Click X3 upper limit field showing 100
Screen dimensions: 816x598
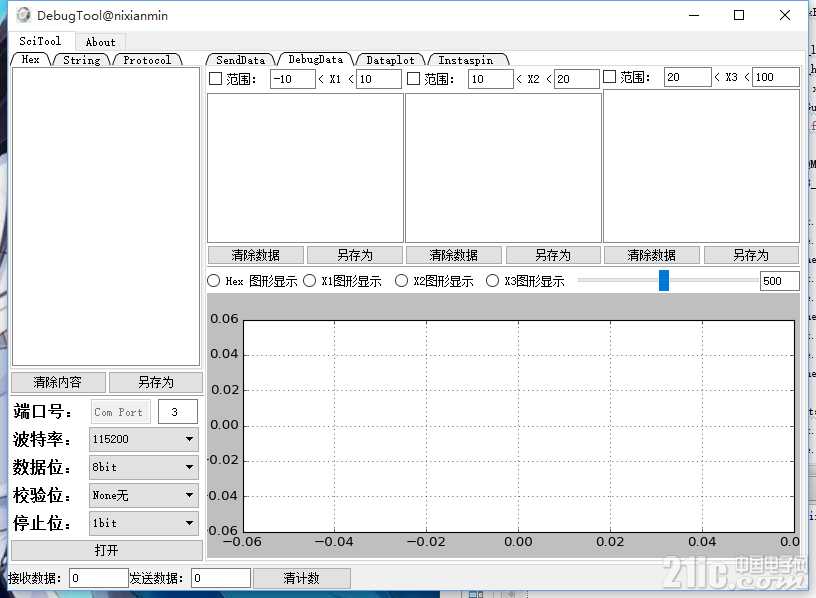[x=775, y=77]
